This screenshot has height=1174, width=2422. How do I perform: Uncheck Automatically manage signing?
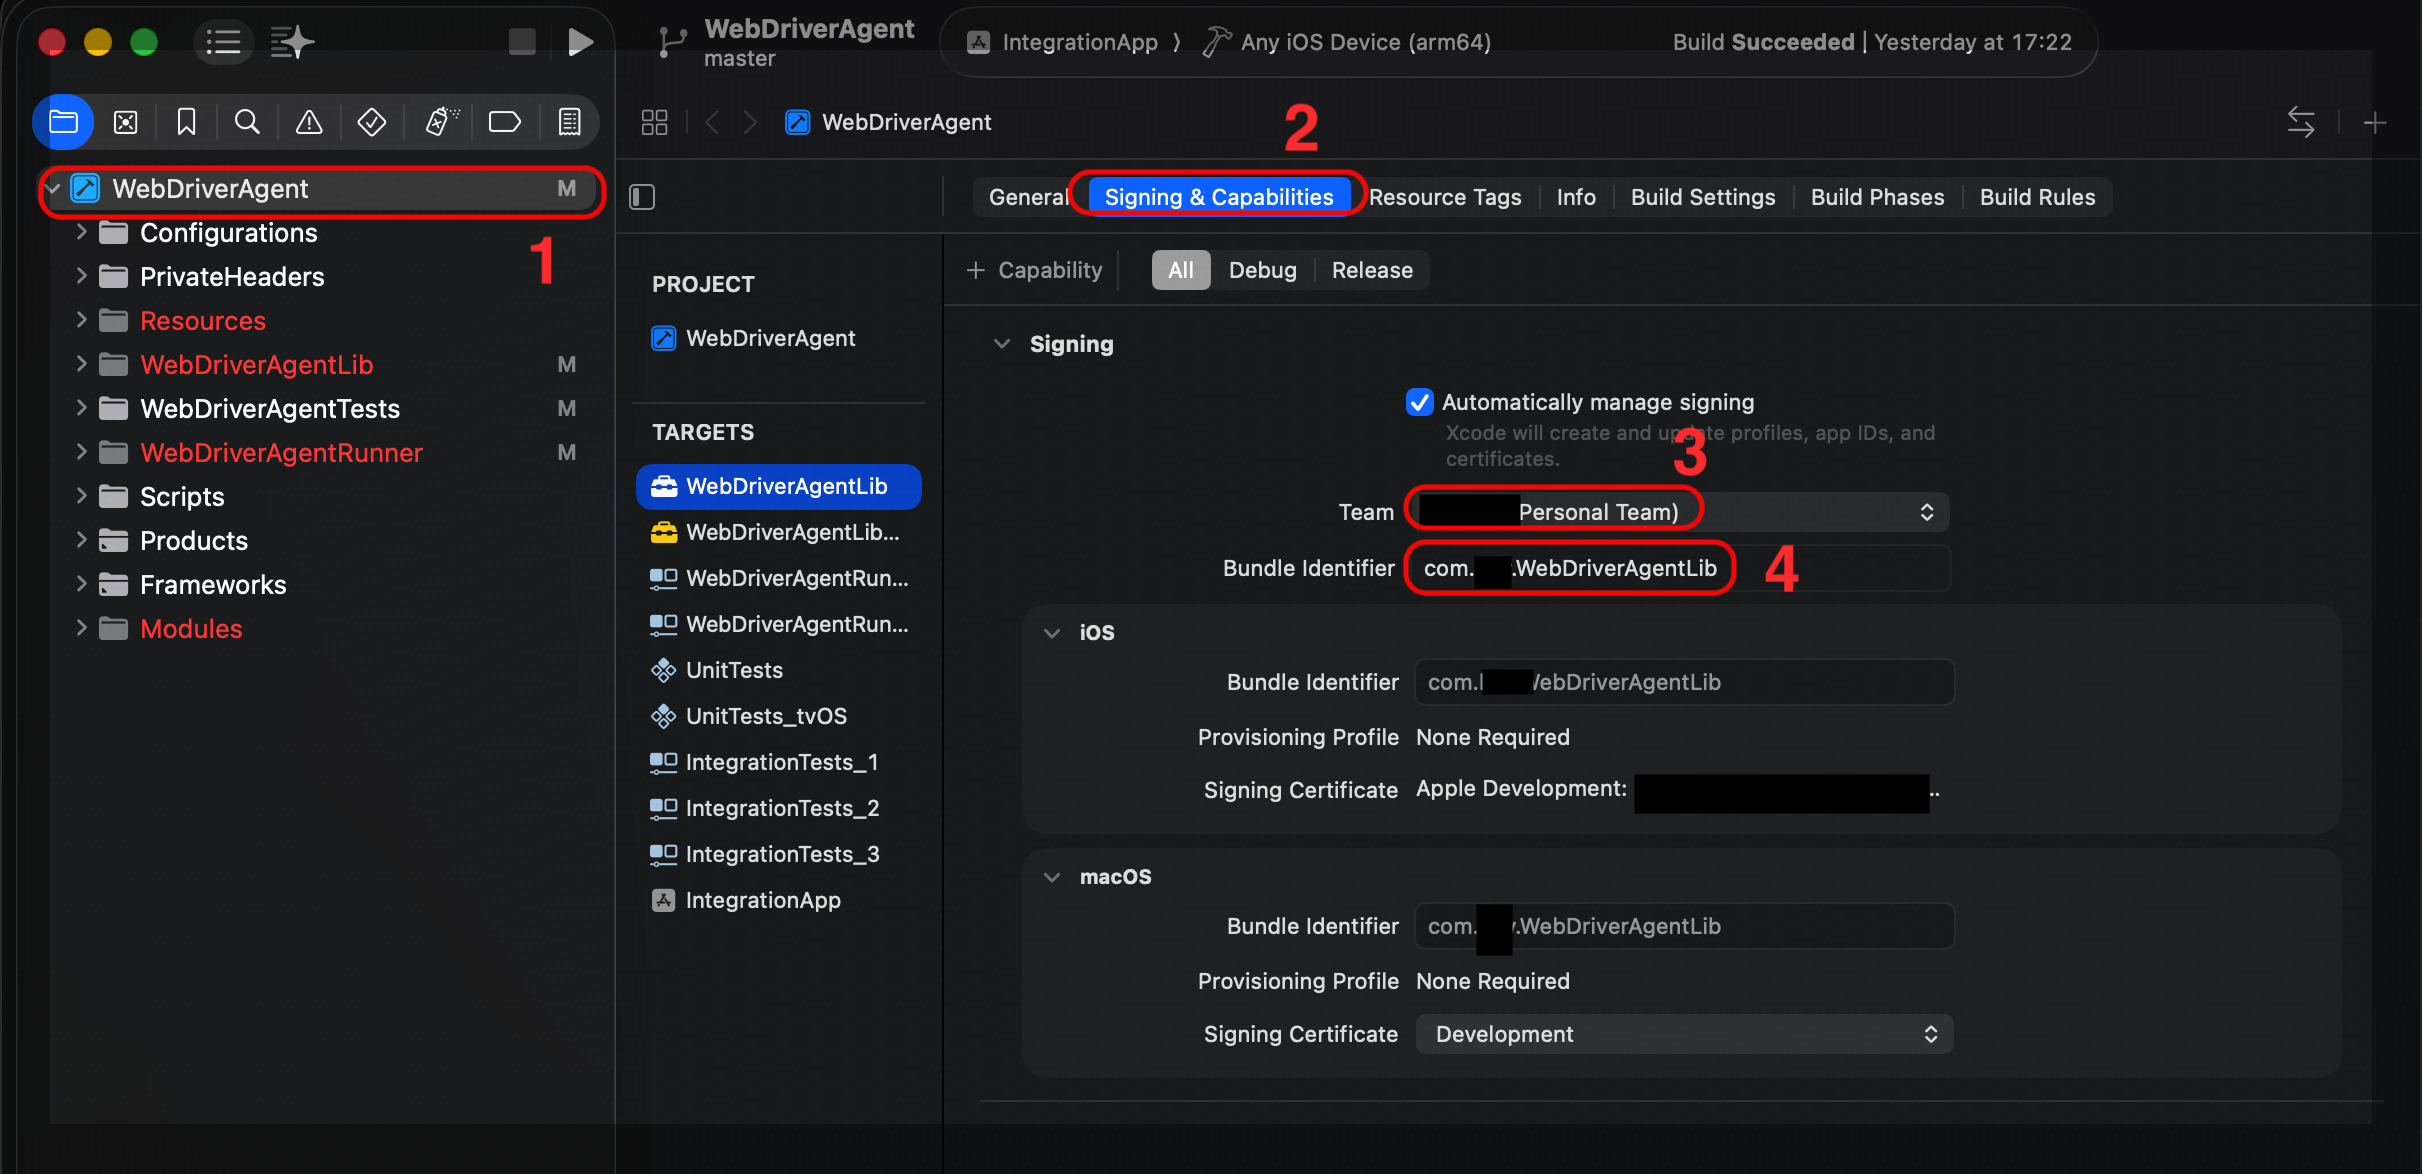pos(1419,402)
